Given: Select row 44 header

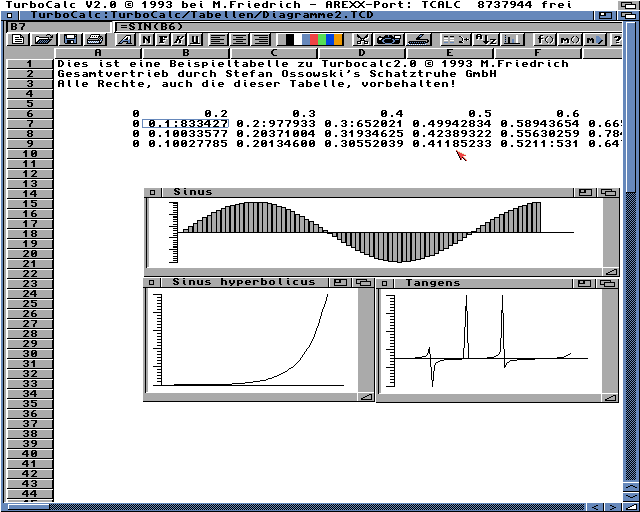Looking at the screenshot, I should click(x=30, y=494).
